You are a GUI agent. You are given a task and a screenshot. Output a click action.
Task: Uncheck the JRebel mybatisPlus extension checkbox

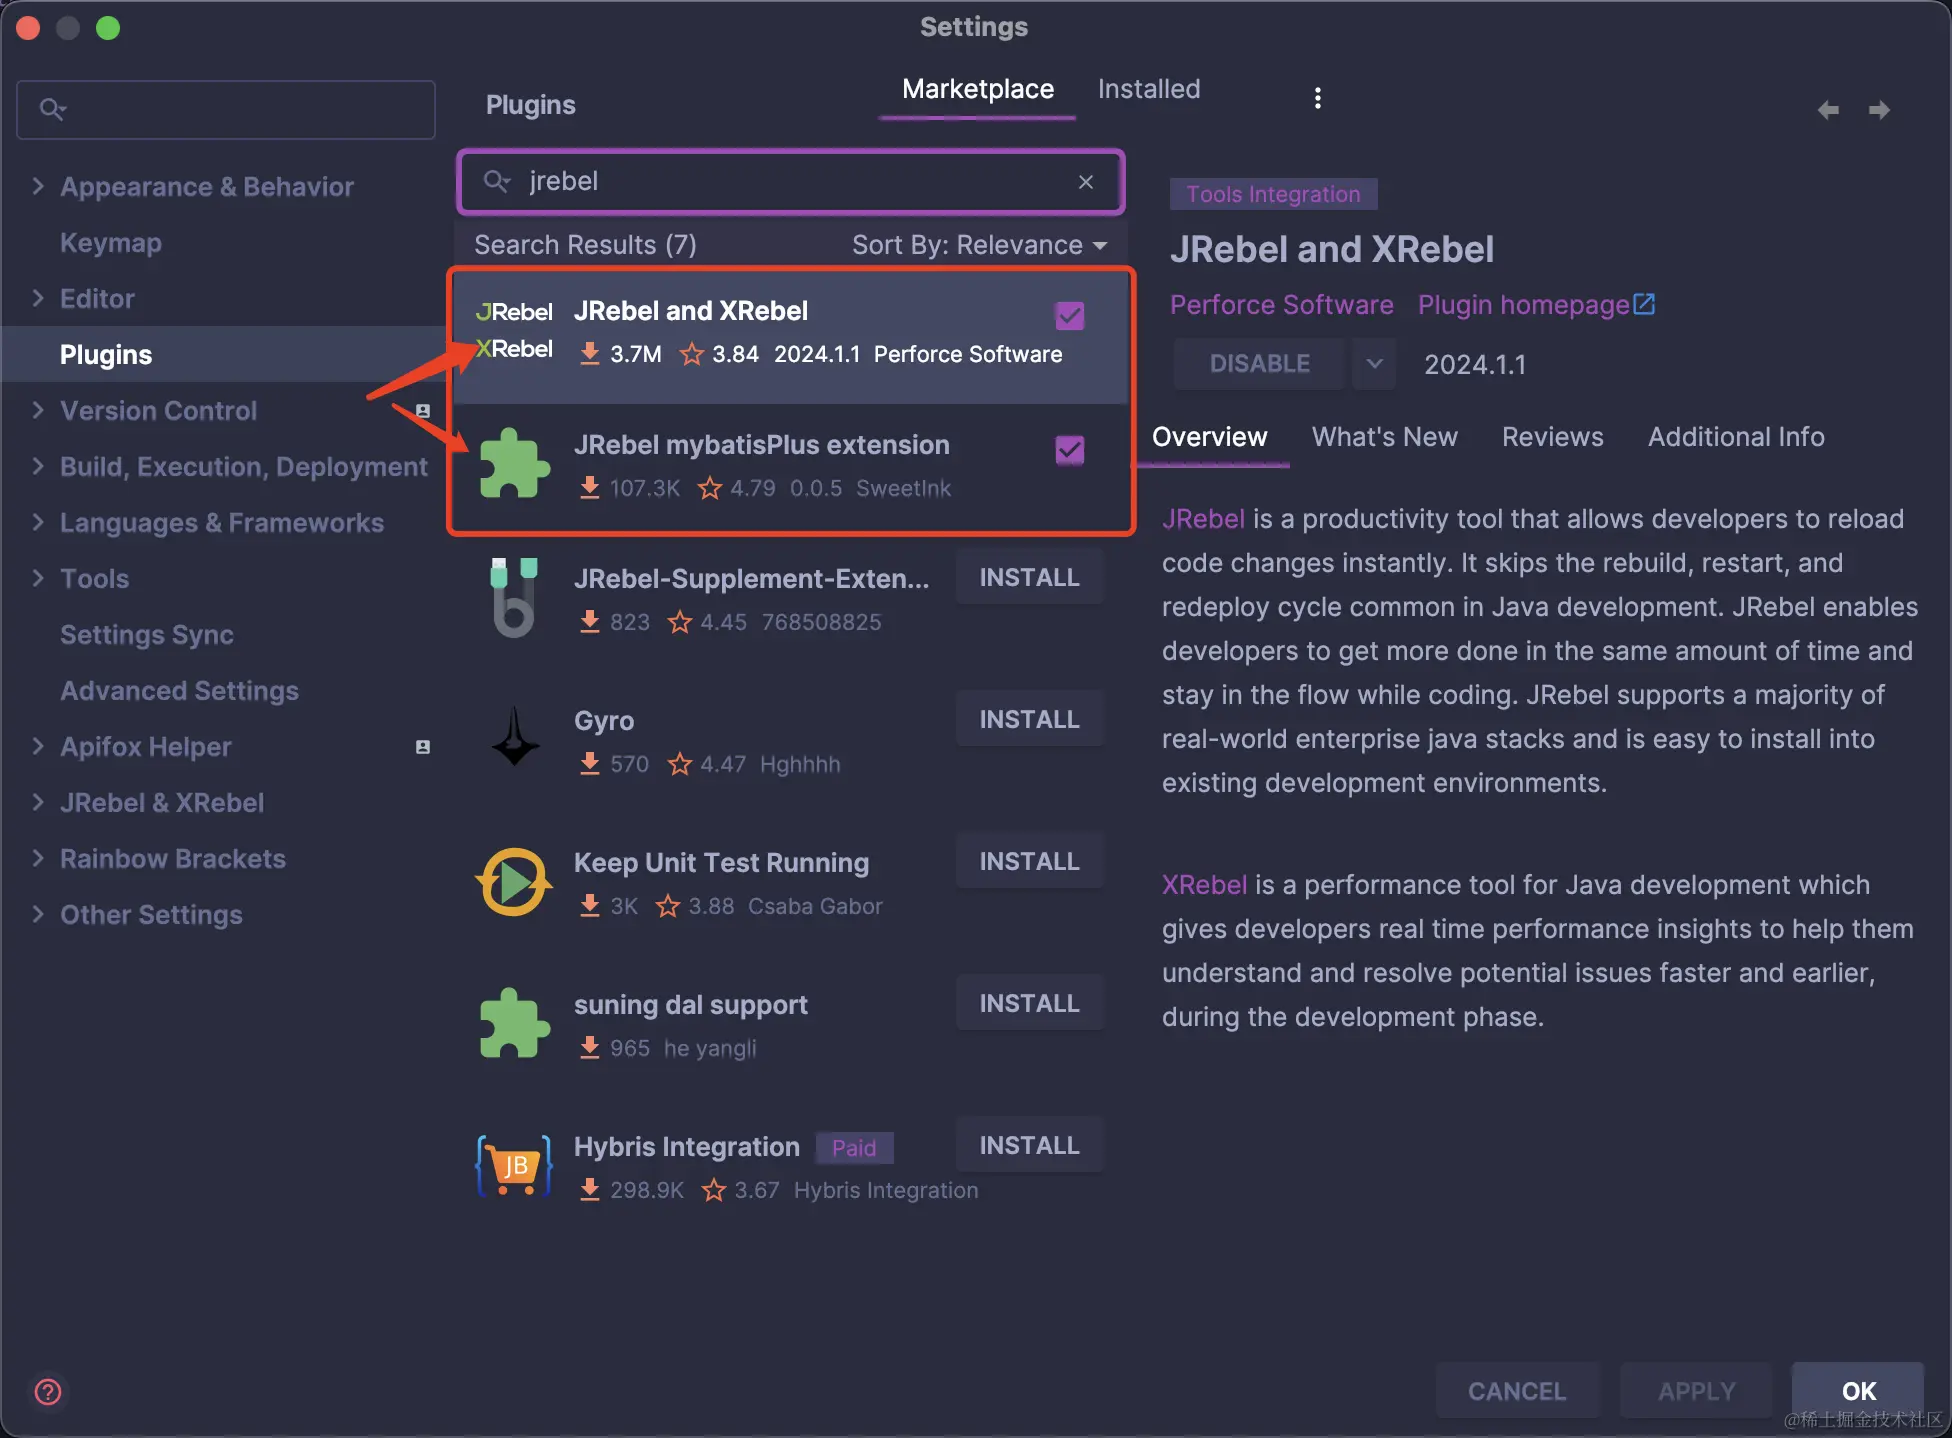1069,450
